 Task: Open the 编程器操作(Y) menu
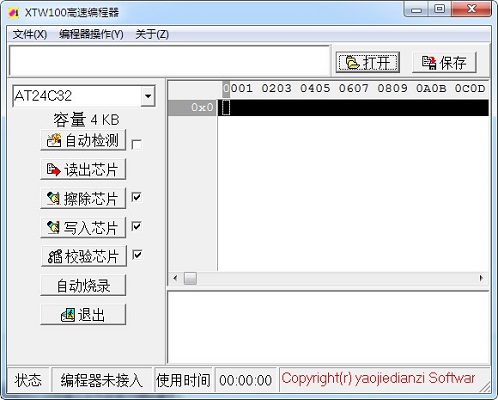91,34
